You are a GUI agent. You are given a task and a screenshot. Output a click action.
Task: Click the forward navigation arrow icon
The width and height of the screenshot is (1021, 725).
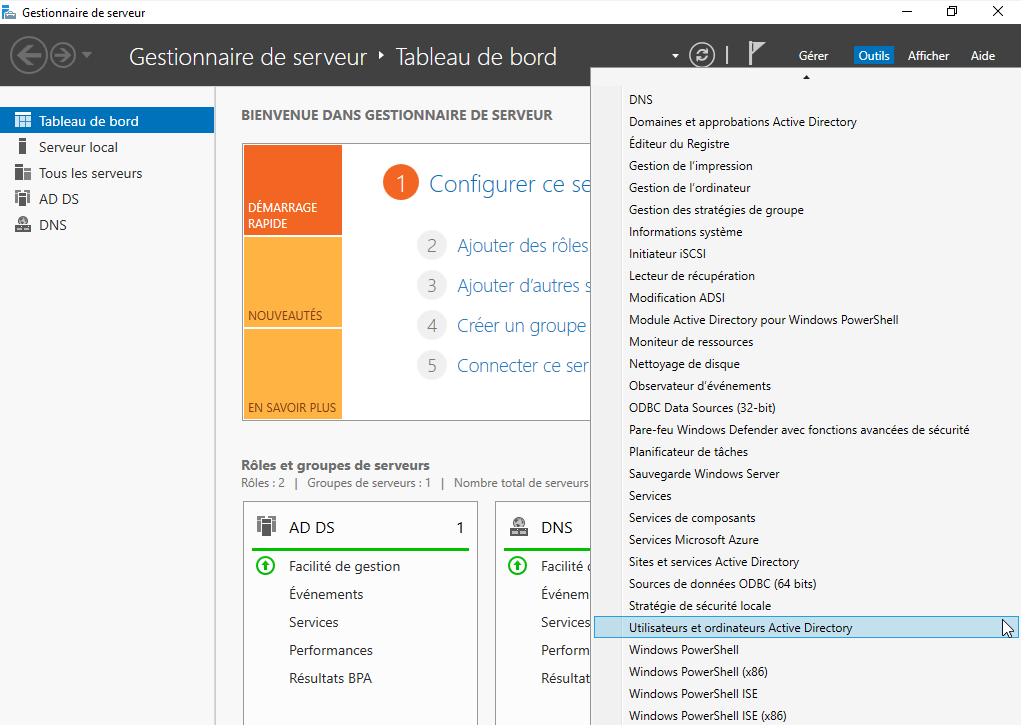pos(63,55)
